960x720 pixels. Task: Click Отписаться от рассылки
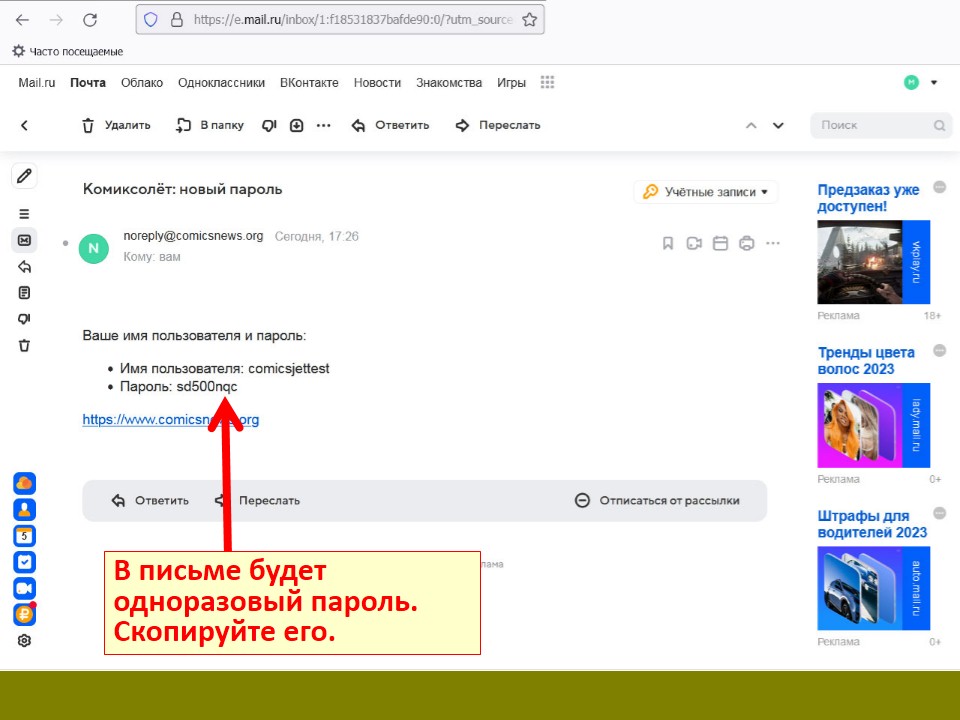coord(658,501)
